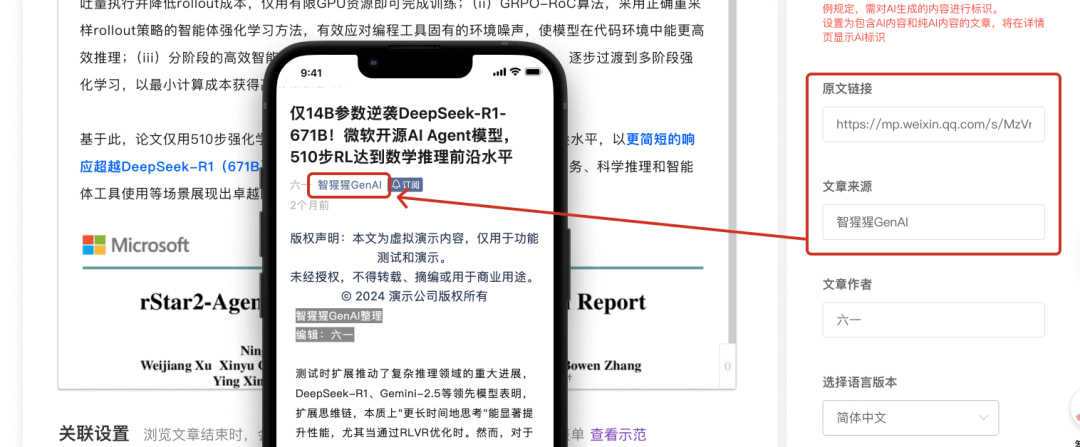Click the Microsoft logo image in the article
1080x447 pixels.
click(136, 245)
